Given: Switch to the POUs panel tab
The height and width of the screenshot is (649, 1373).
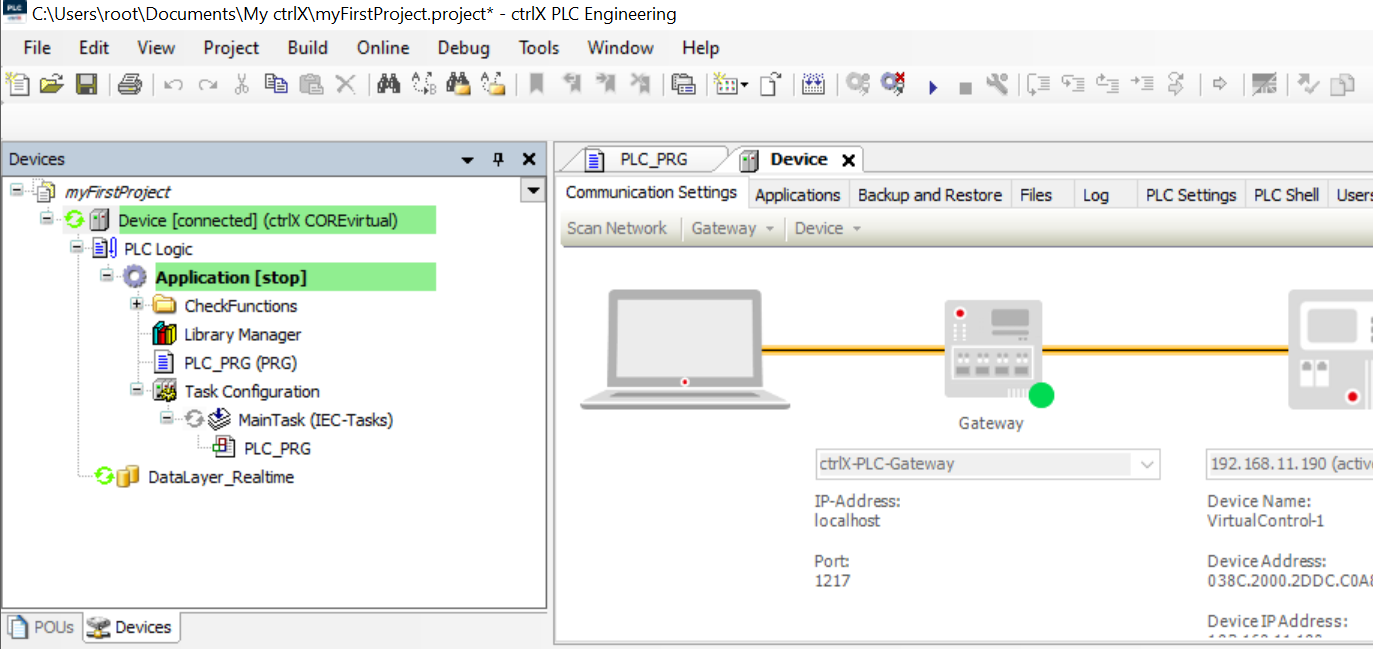Looking at the screenshot, I should [42, 627].
